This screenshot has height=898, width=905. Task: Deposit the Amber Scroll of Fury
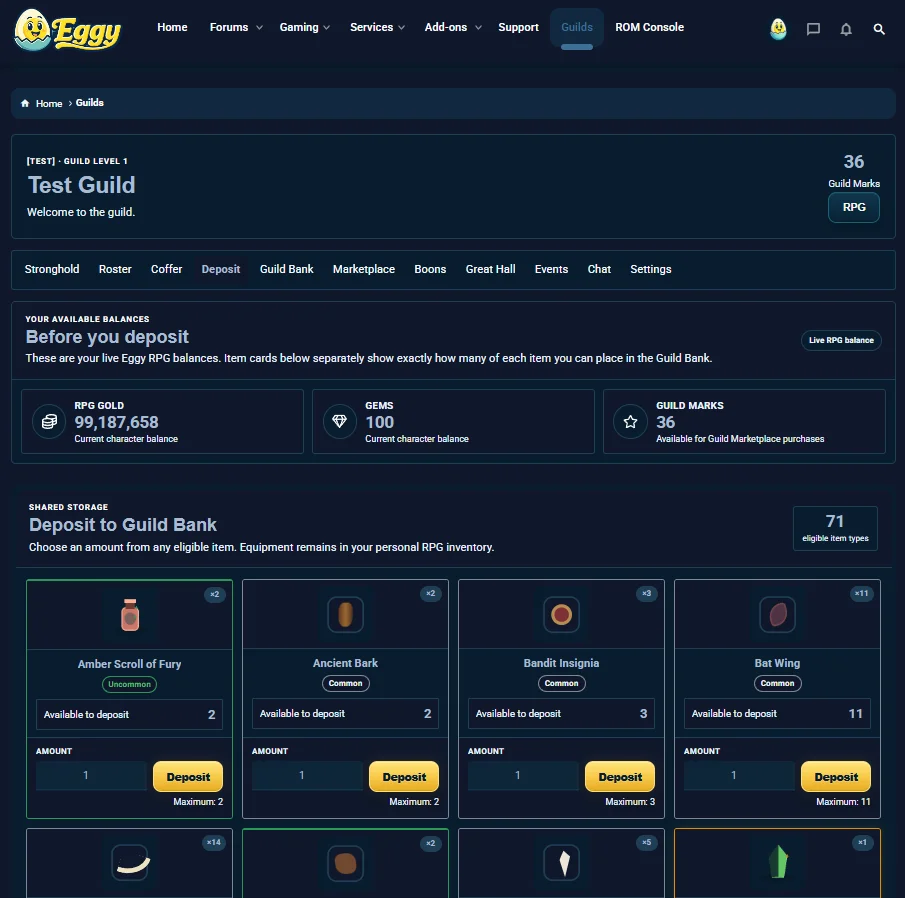188,777
